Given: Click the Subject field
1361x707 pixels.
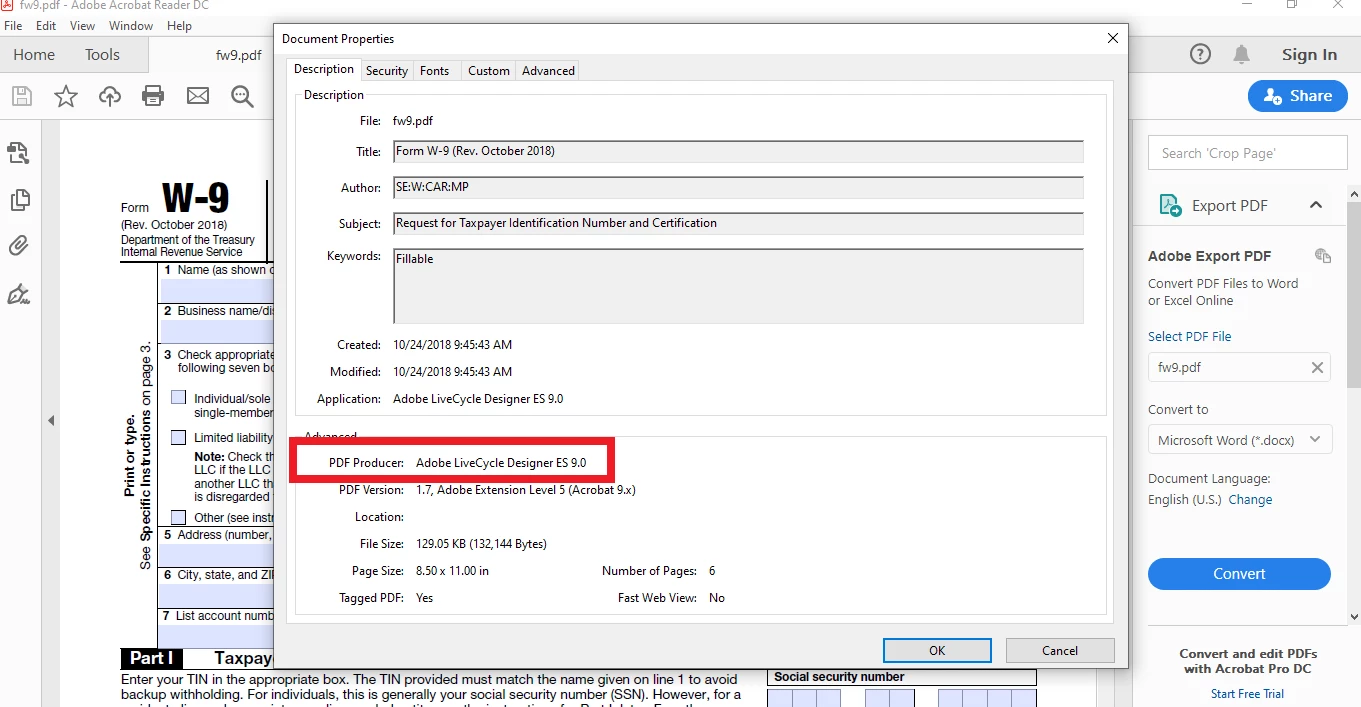Looking at the screenshot, I should click(738, 224).
